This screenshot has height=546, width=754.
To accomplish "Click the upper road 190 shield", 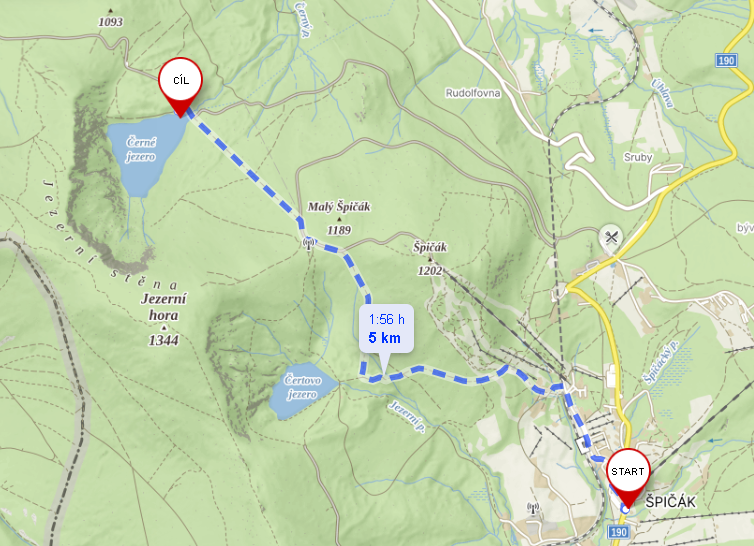I will click(x=726, y=60).
